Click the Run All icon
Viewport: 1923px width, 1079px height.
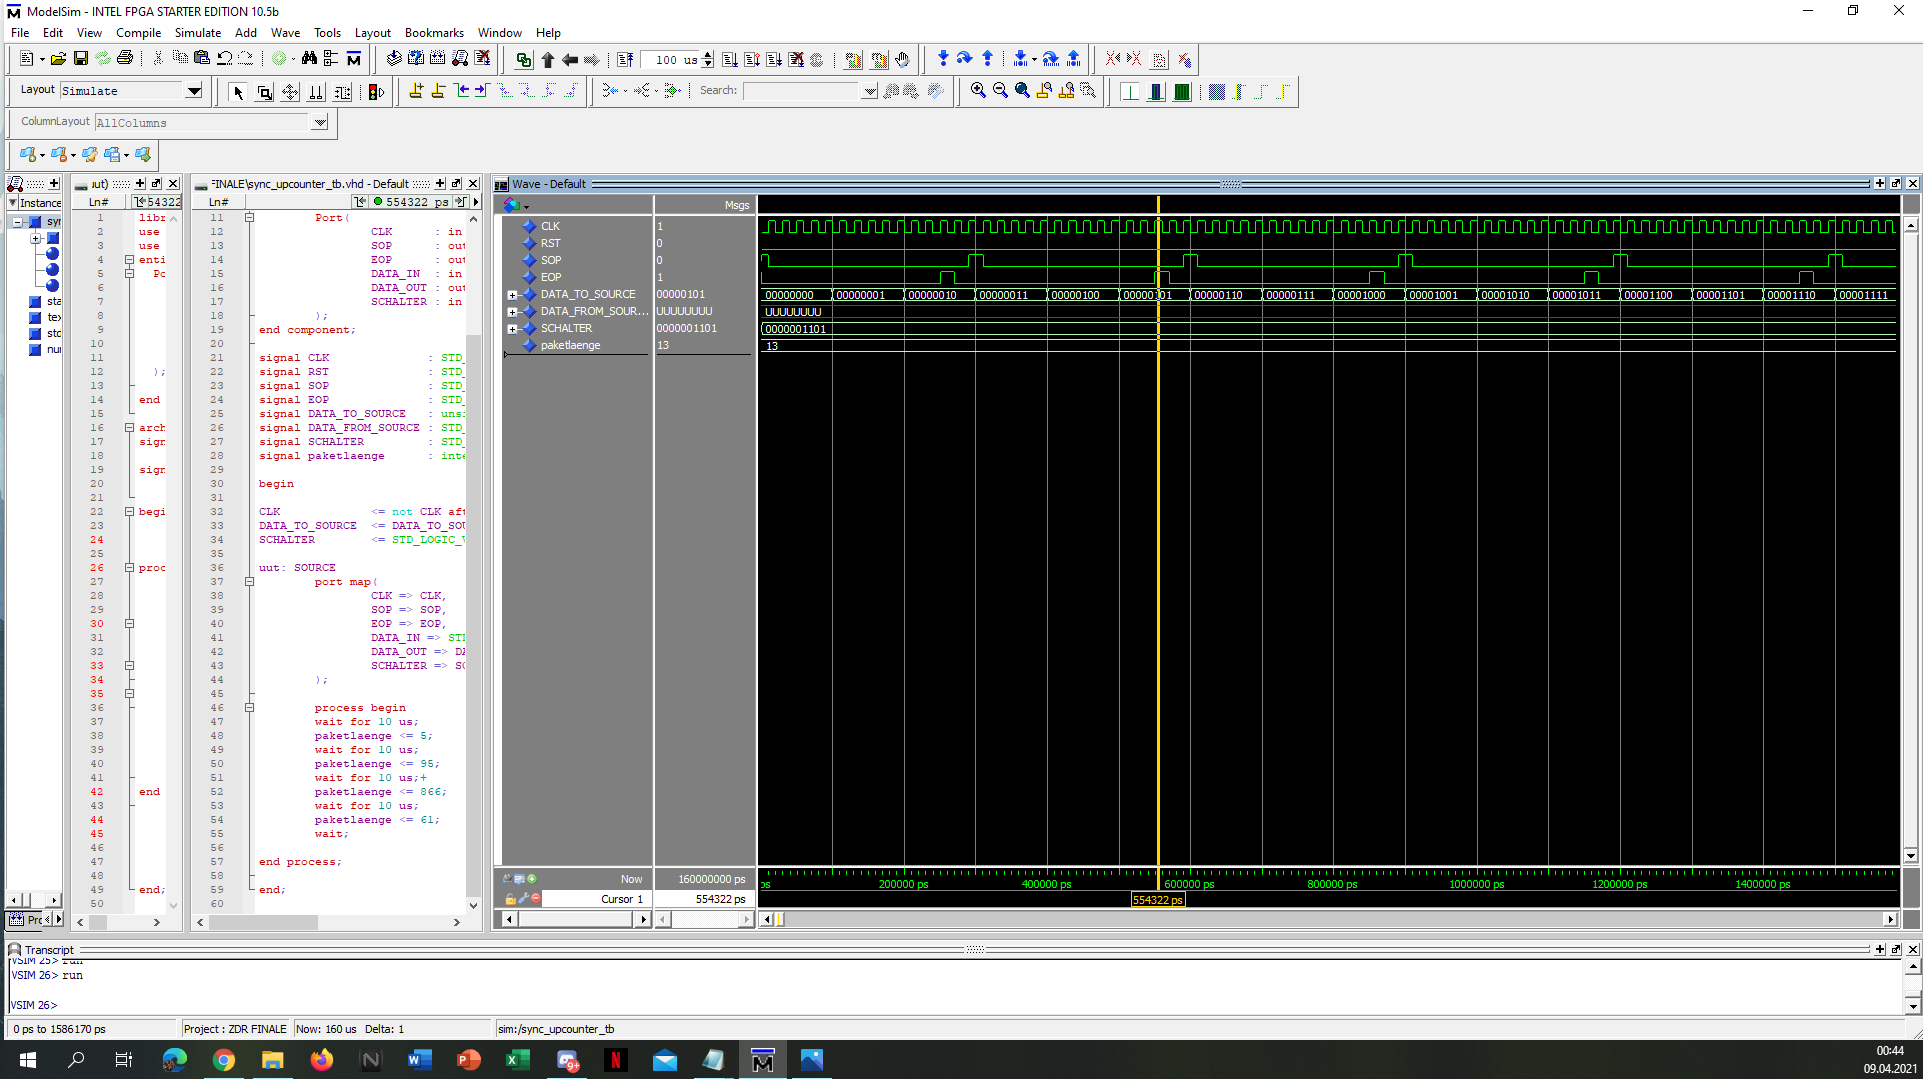point(774,60)
